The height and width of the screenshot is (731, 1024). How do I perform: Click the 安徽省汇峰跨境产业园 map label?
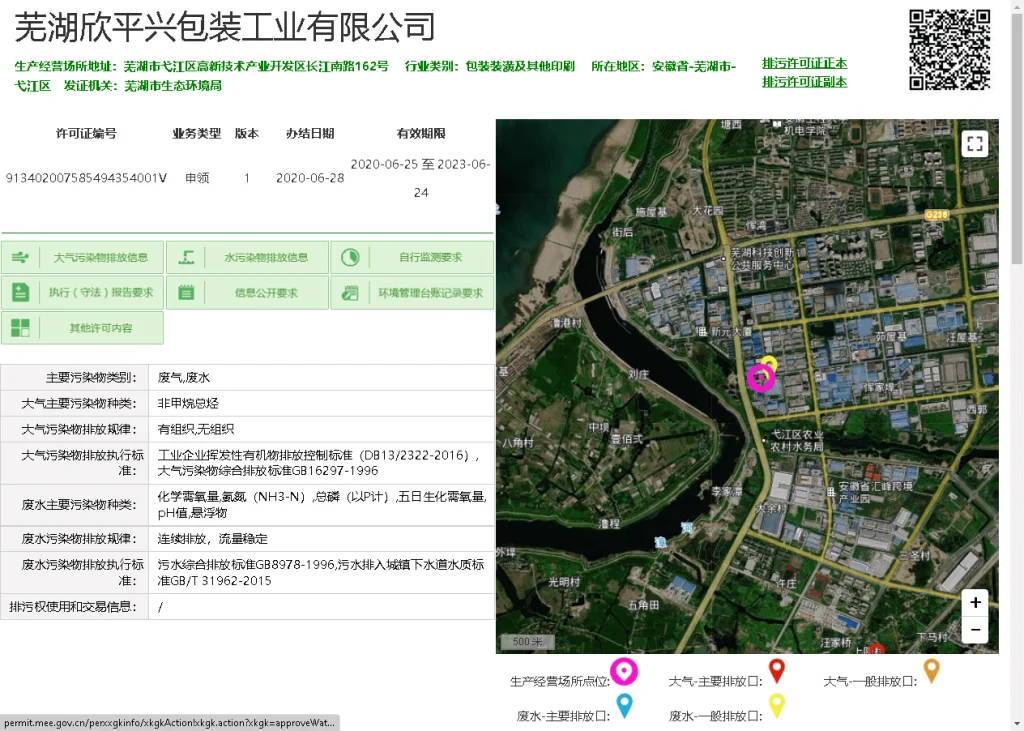[x=875, y=492]
